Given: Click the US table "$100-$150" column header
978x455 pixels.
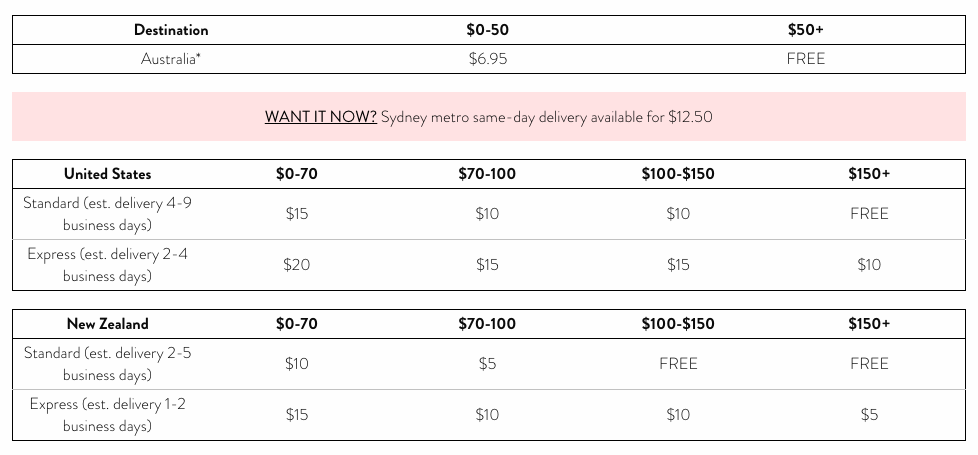Looking at the screenshot, I should coord(678,174).
